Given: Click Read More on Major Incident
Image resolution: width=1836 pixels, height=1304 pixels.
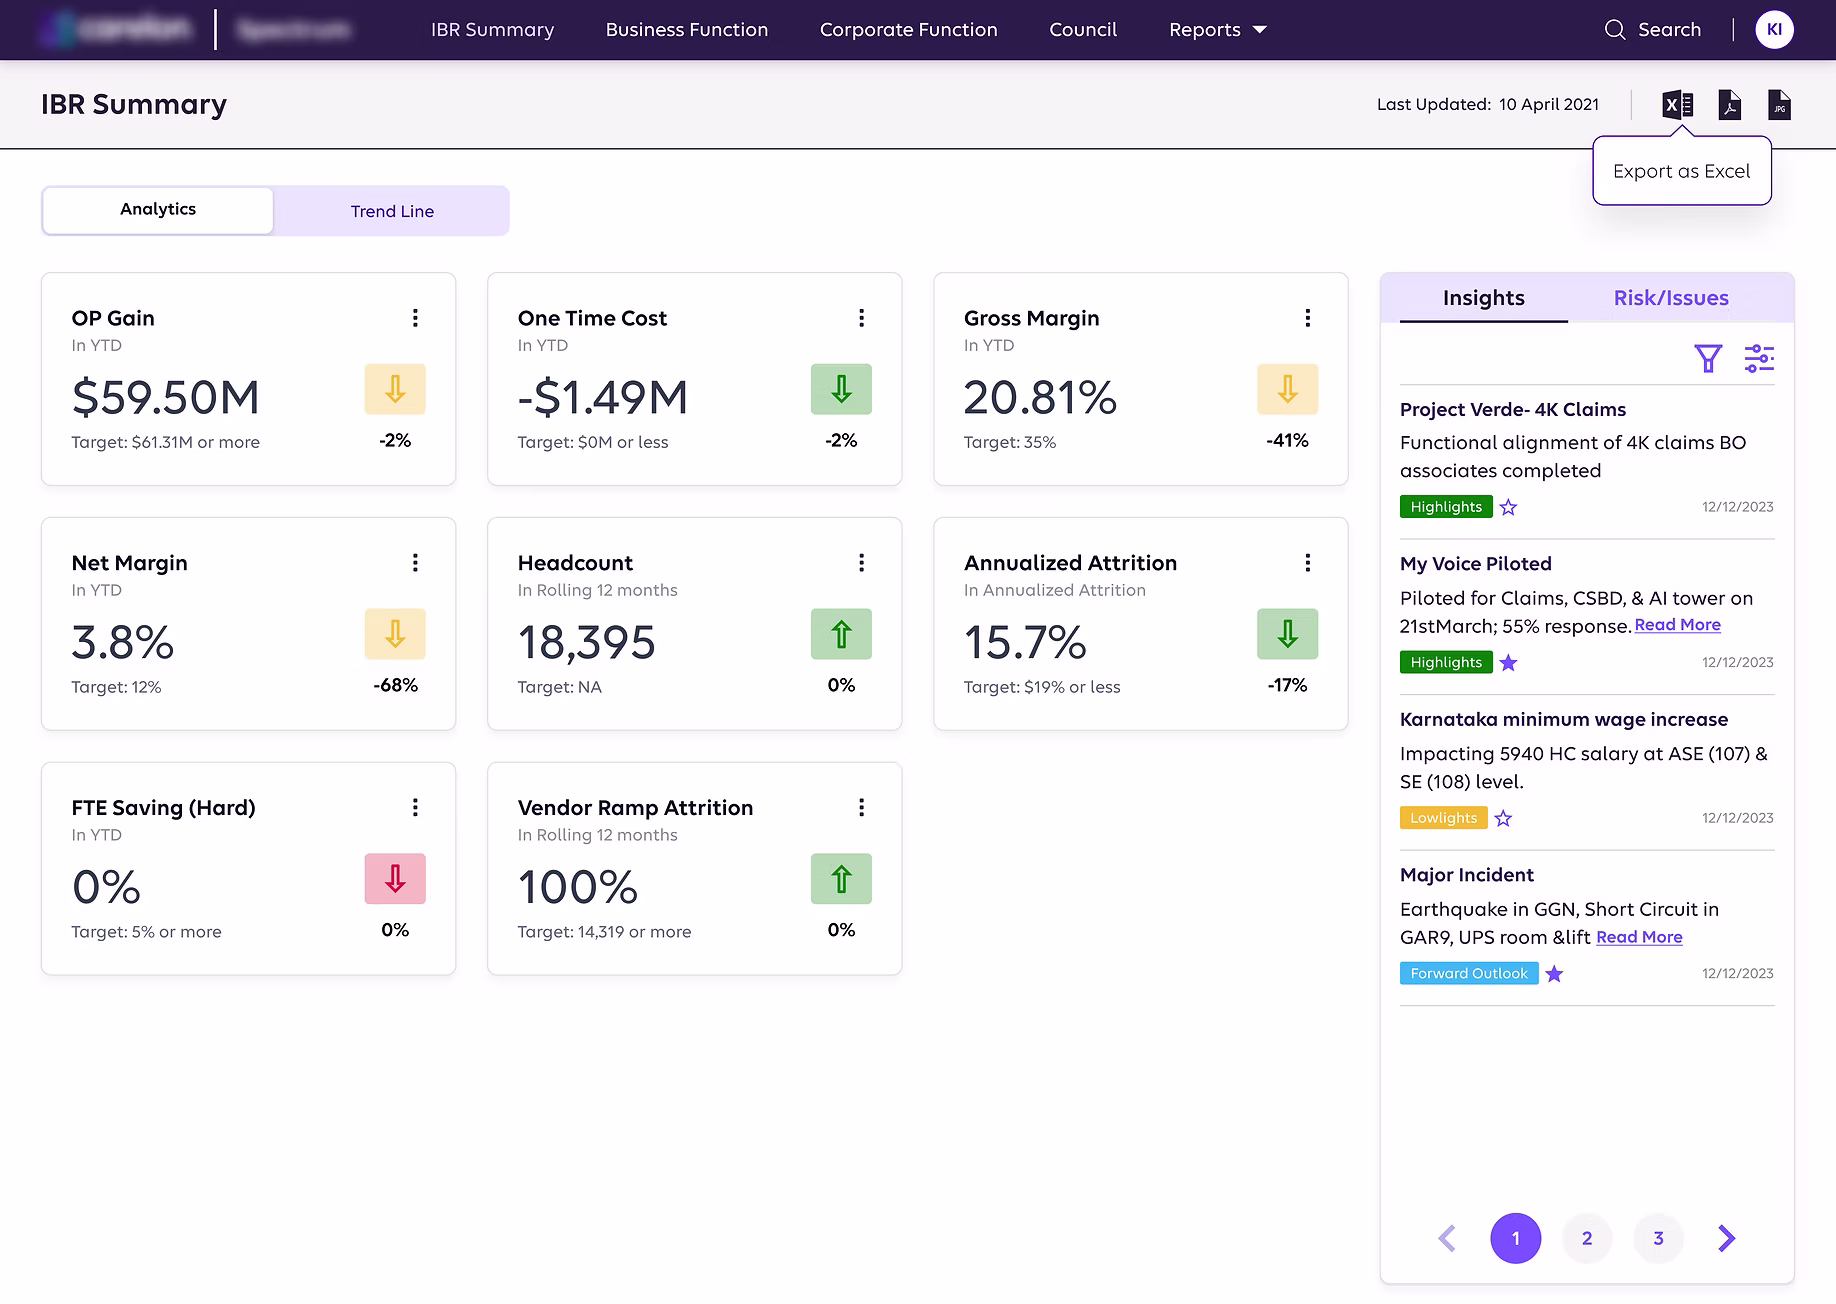Looking at the screenshot, I should coord(1639,937).
